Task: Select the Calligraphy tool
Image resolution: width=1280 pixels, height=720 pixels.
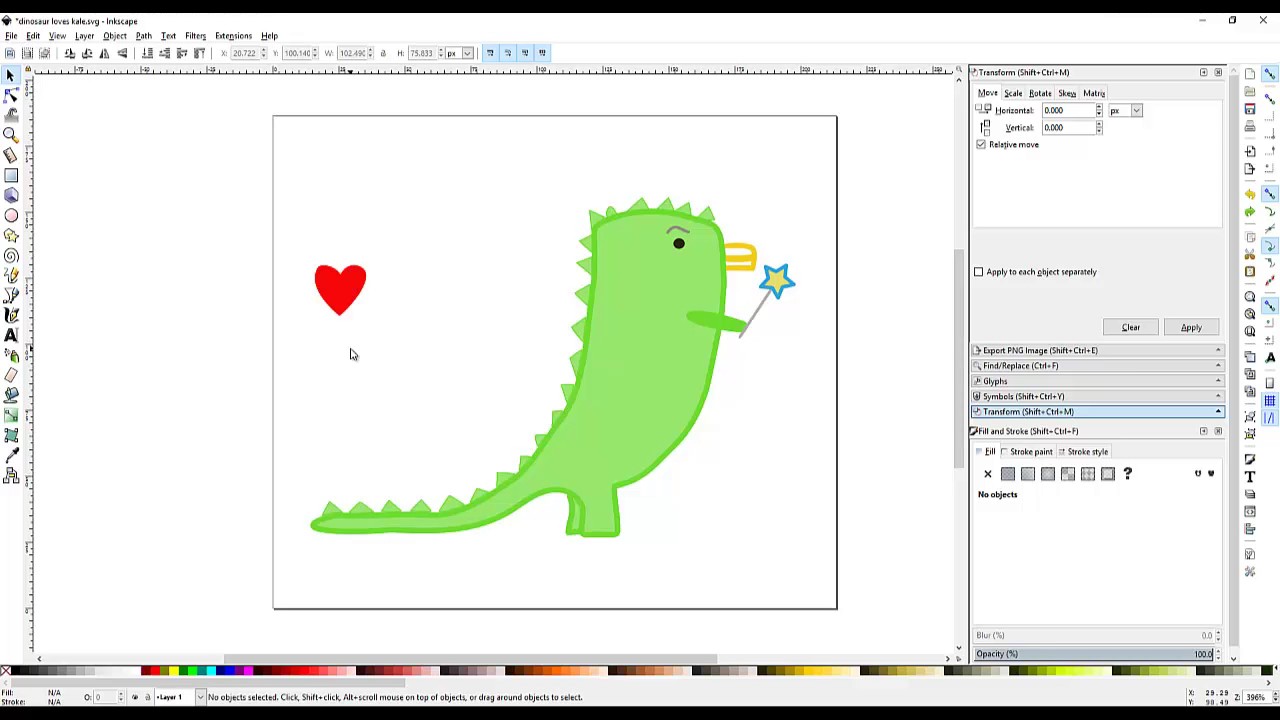Action: coord(11,315)
